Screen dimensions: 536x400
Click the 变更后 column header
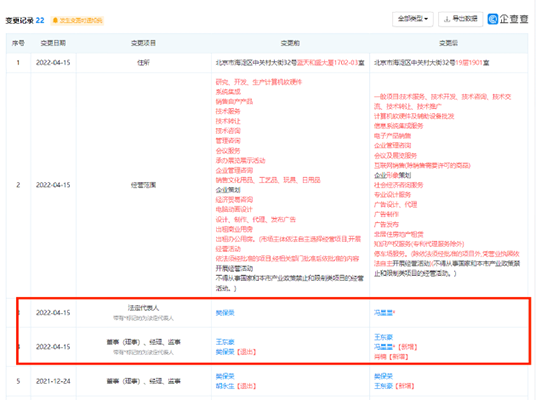click(x=448, y=43)
